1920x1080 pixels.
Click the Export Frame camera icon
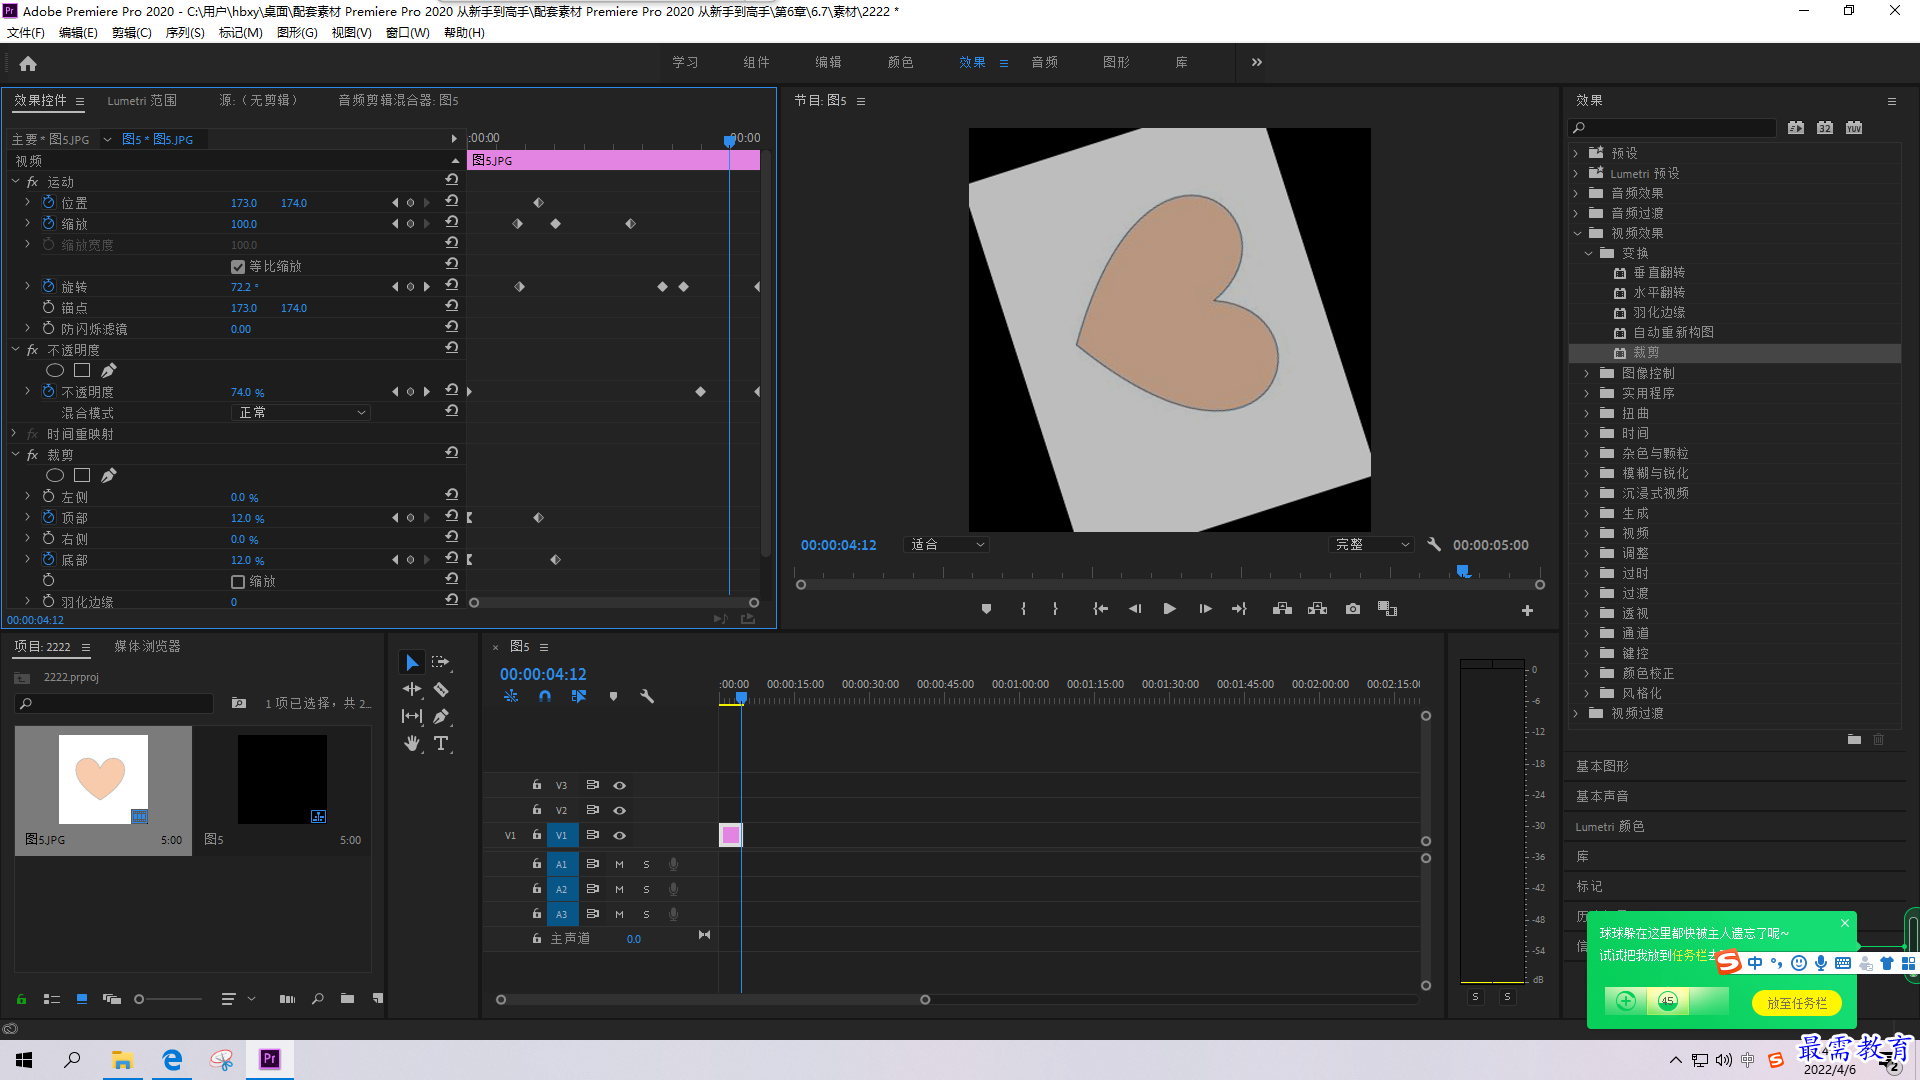pos(1353,609)
